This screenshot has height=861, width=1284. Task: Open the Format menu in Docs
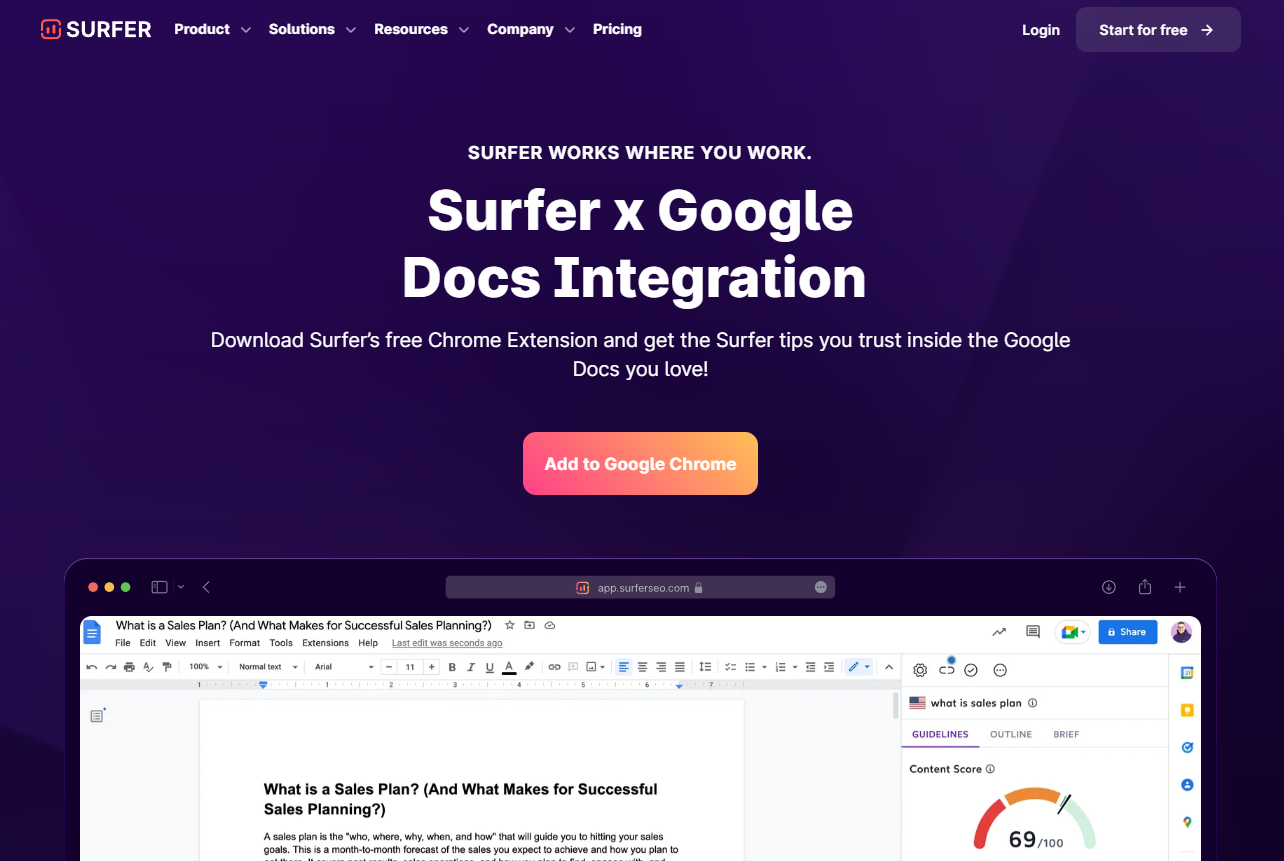[245, 643]
